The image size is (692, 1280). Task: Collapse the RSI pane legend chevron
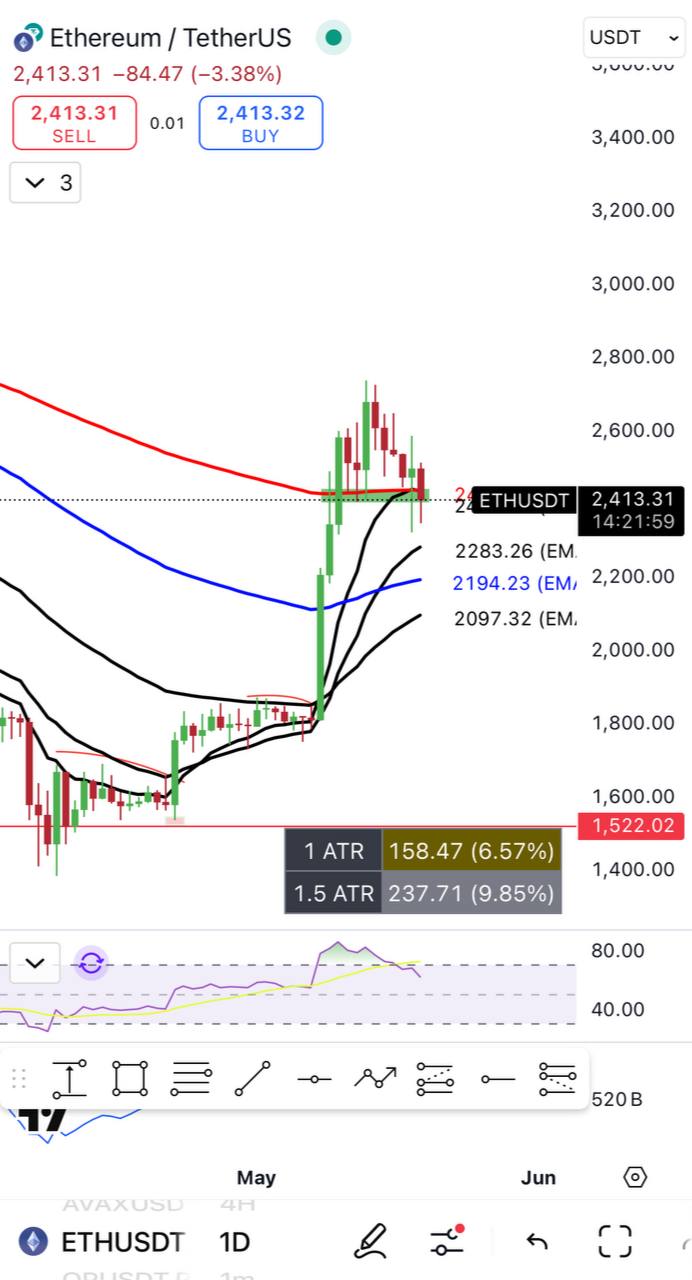[35, 963]
